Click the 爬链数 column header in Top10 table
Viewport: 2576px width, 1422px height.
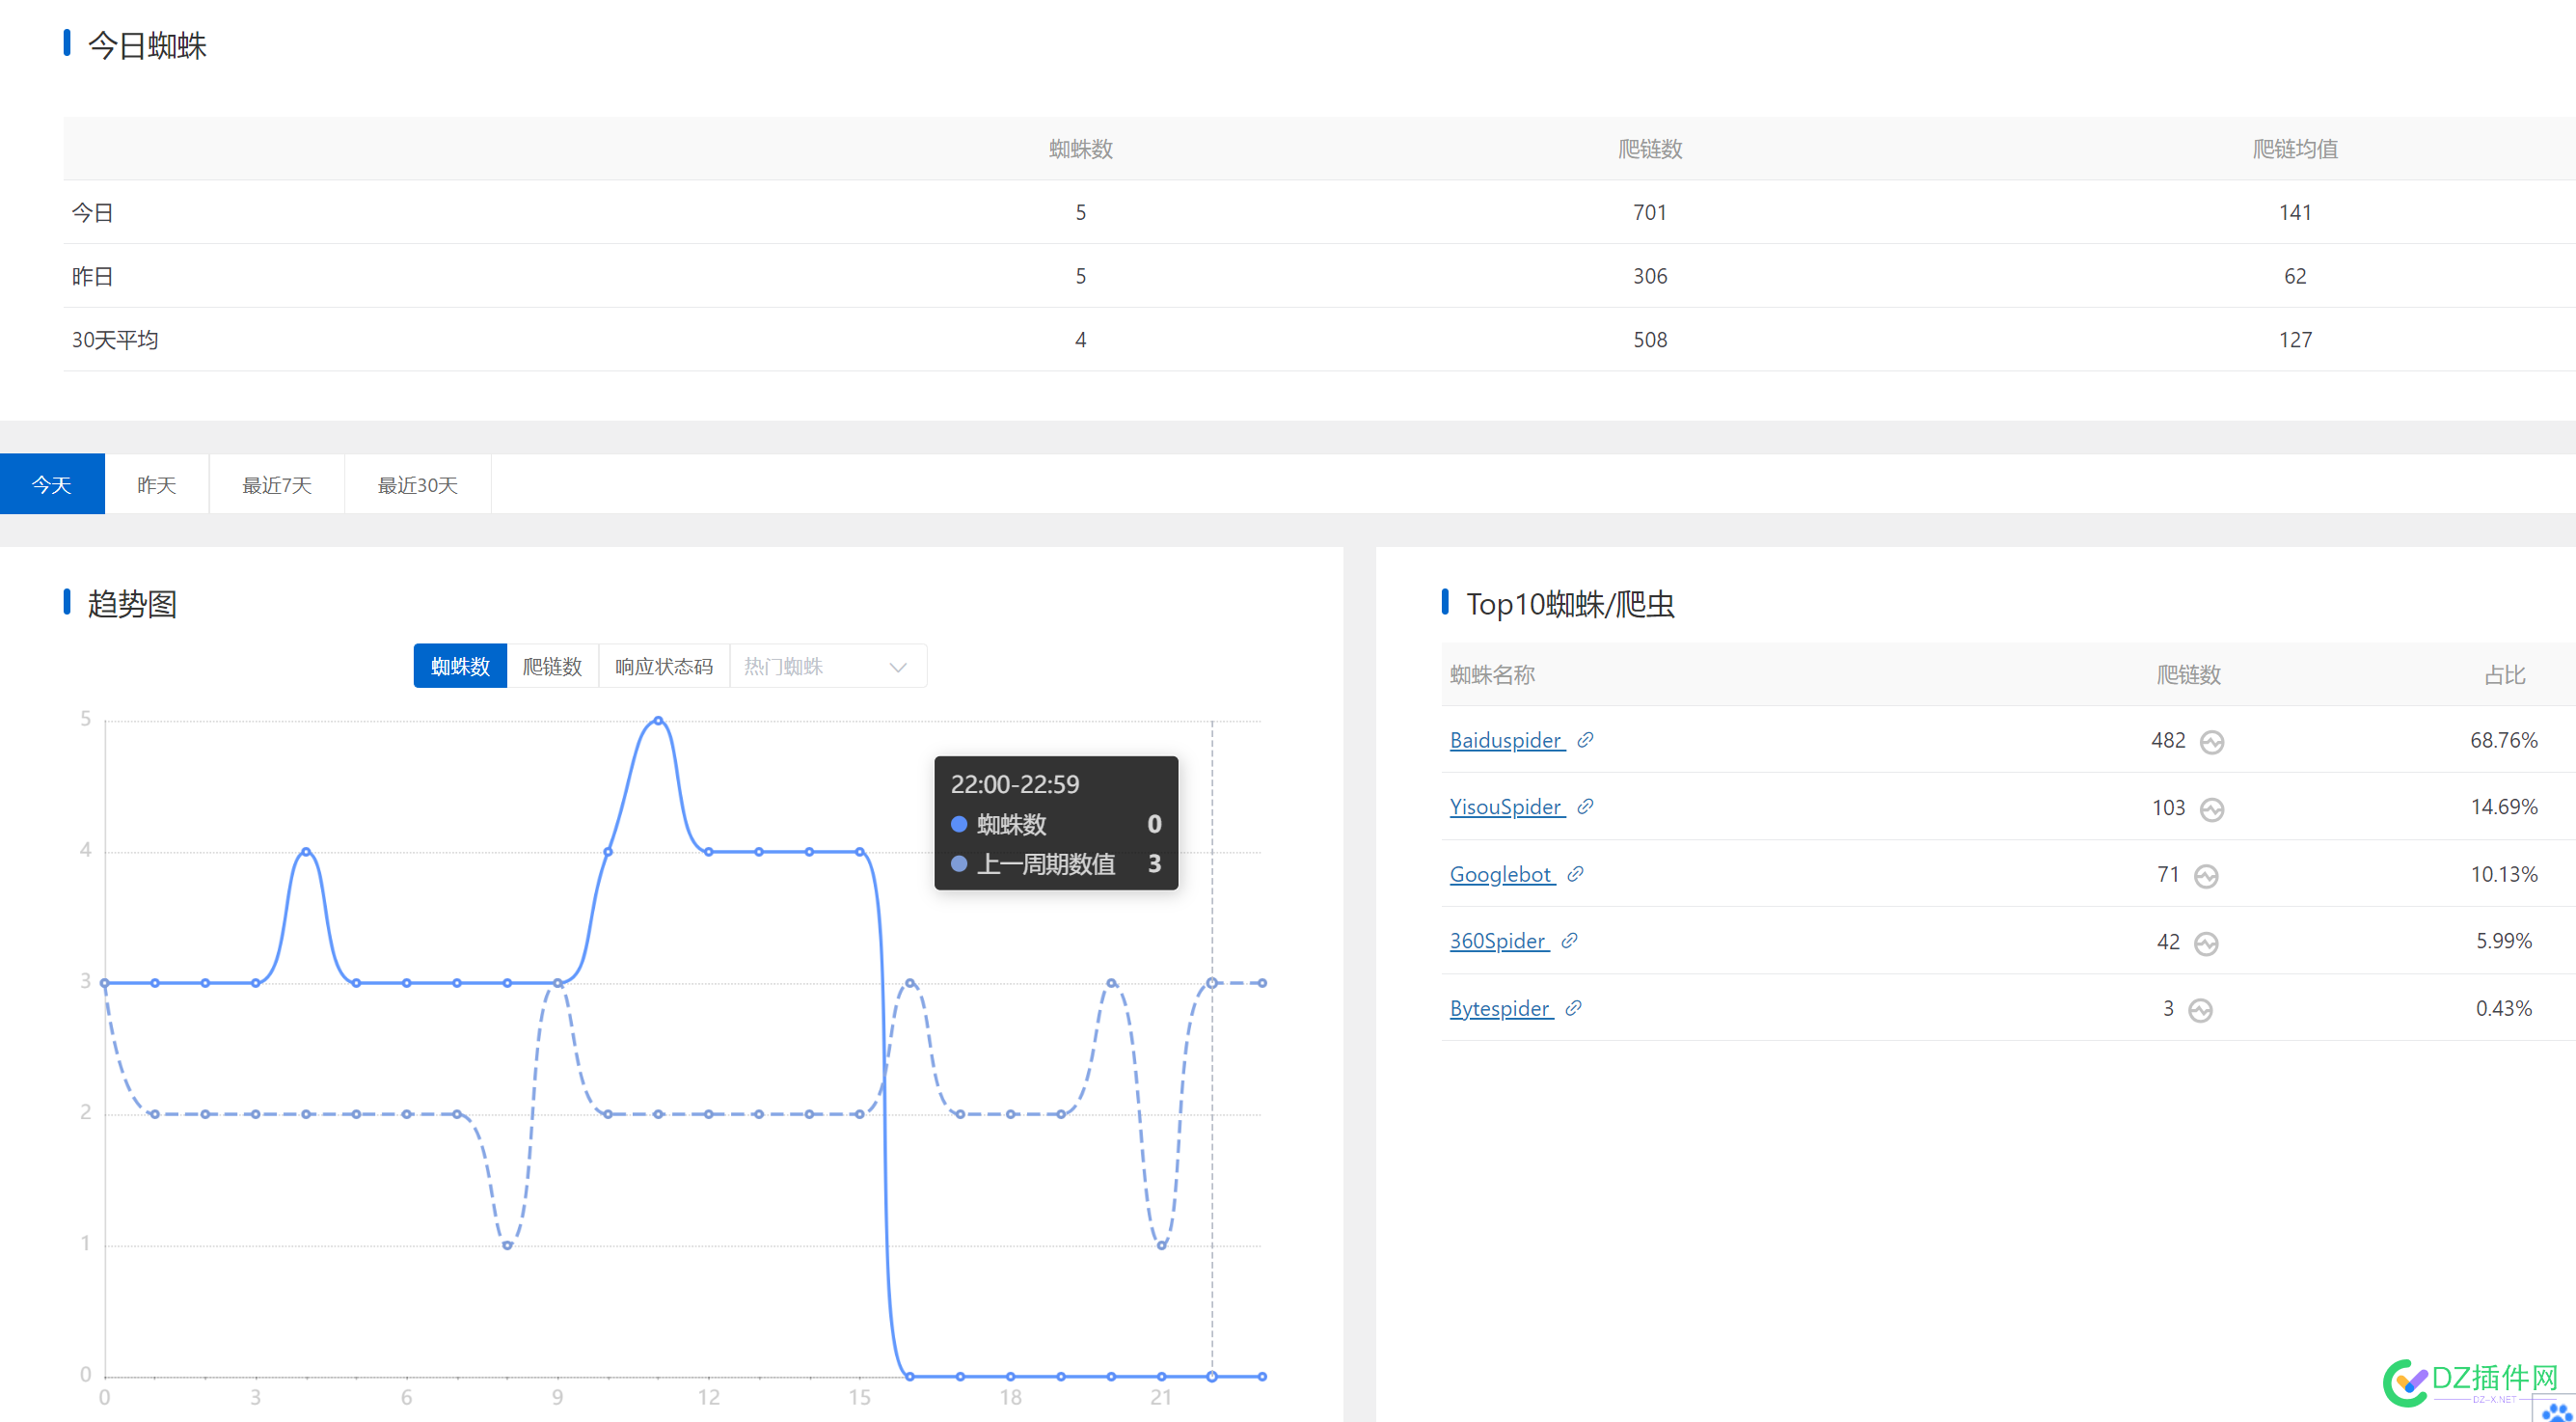[x=2188, y=675]
